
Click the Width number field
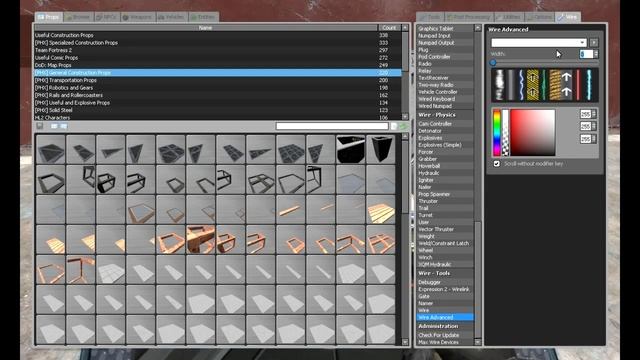point(587,54)
